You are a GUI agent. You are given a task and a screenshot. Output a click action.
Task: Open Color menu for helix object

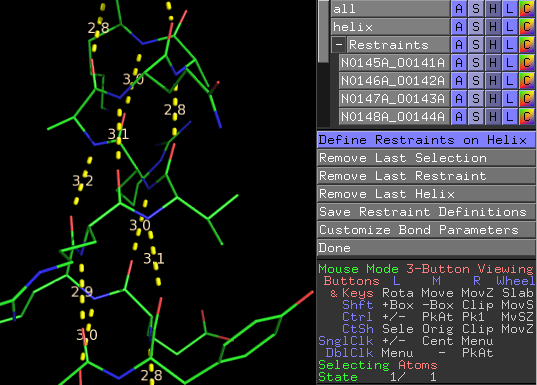527,26
